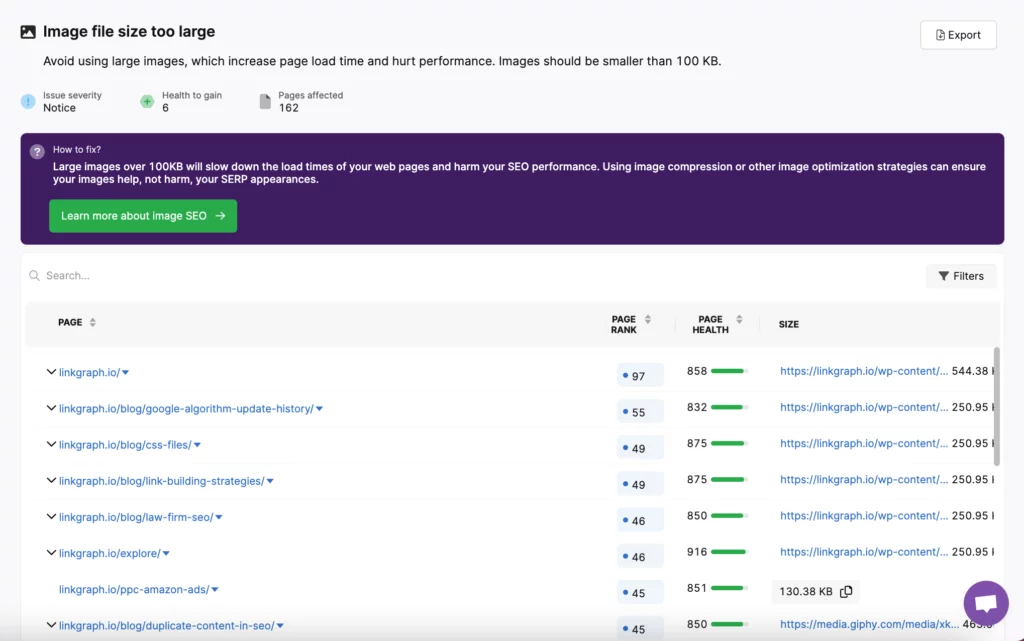Sort table by the Page column arrows
Viewport: 1024px width, 641px height.
point(93,323)
